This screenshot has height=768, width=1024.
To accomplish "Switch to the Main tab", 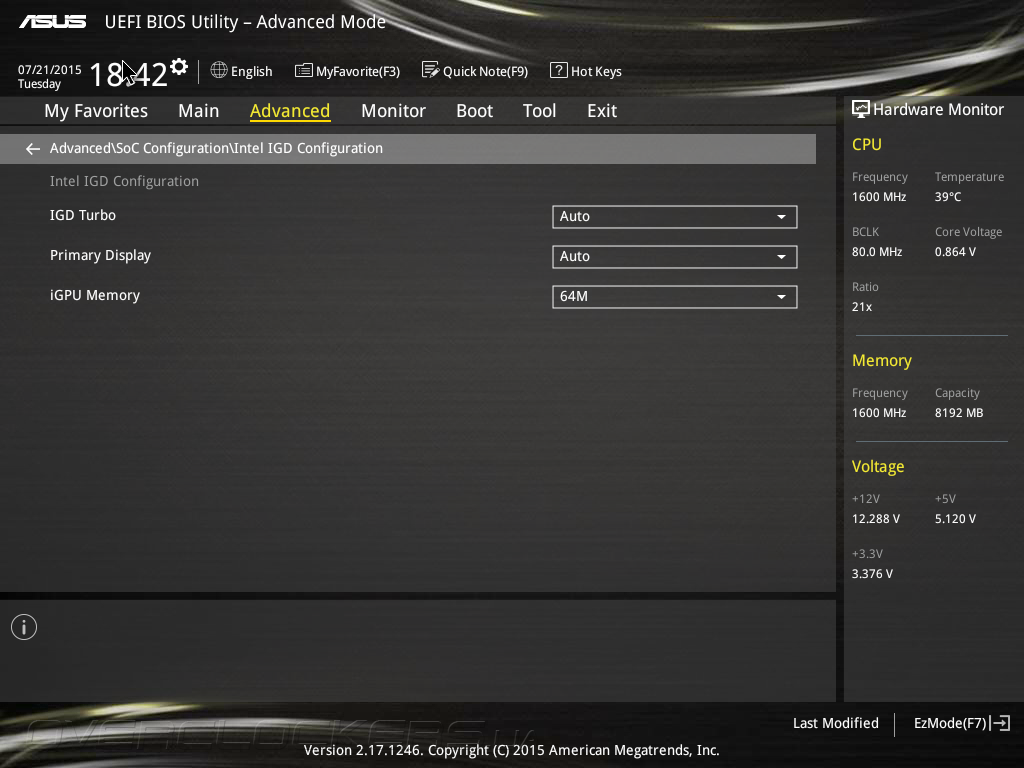I will pyautogui.click(x=199, y=111).
